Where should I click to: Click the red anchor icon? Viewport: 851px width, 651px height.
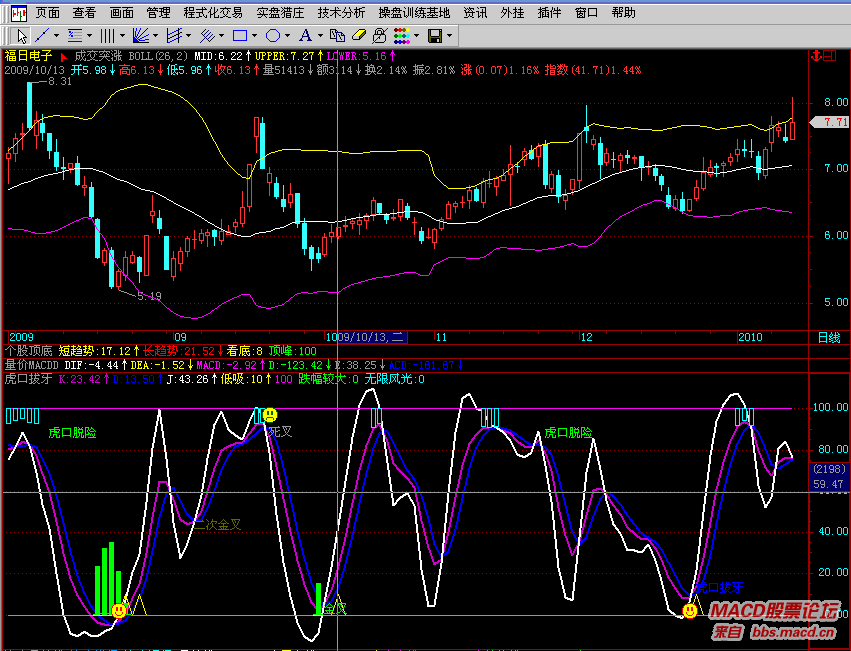(x=815, y=55)
